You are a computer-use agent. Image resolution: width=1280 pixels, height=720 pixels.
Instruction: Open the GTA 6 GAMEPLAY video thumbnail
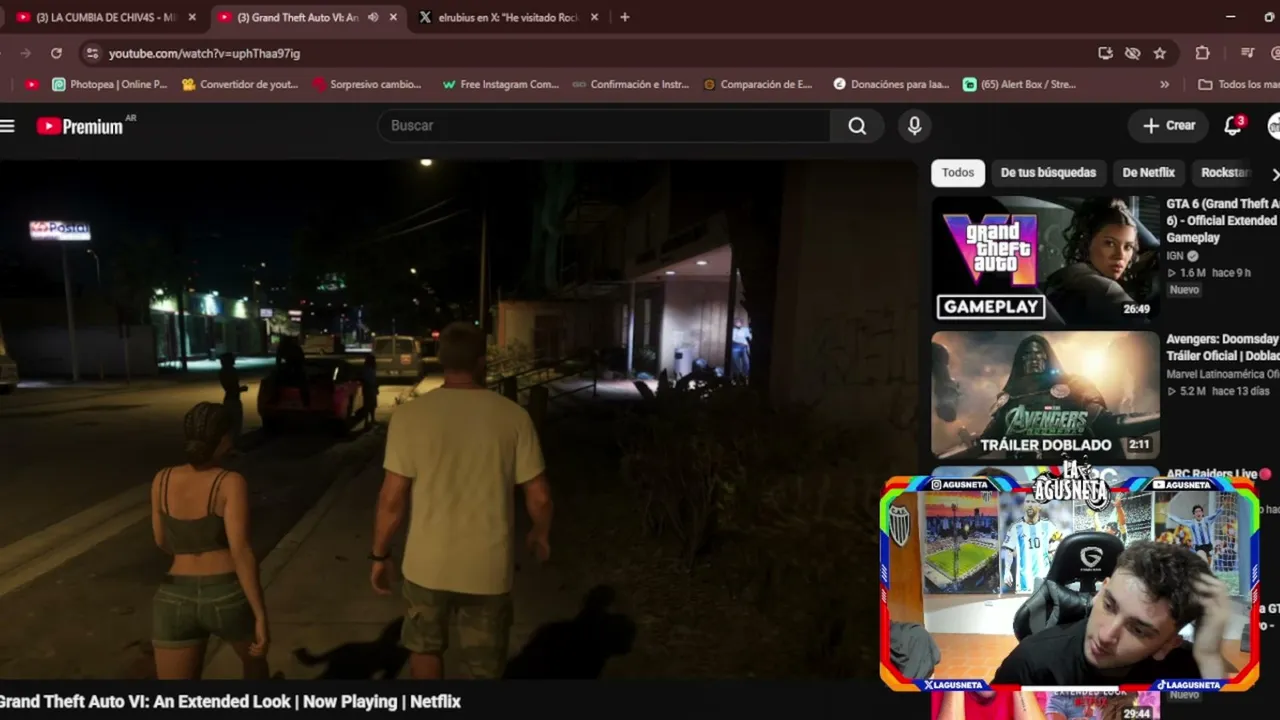[x=1045, y=260]
